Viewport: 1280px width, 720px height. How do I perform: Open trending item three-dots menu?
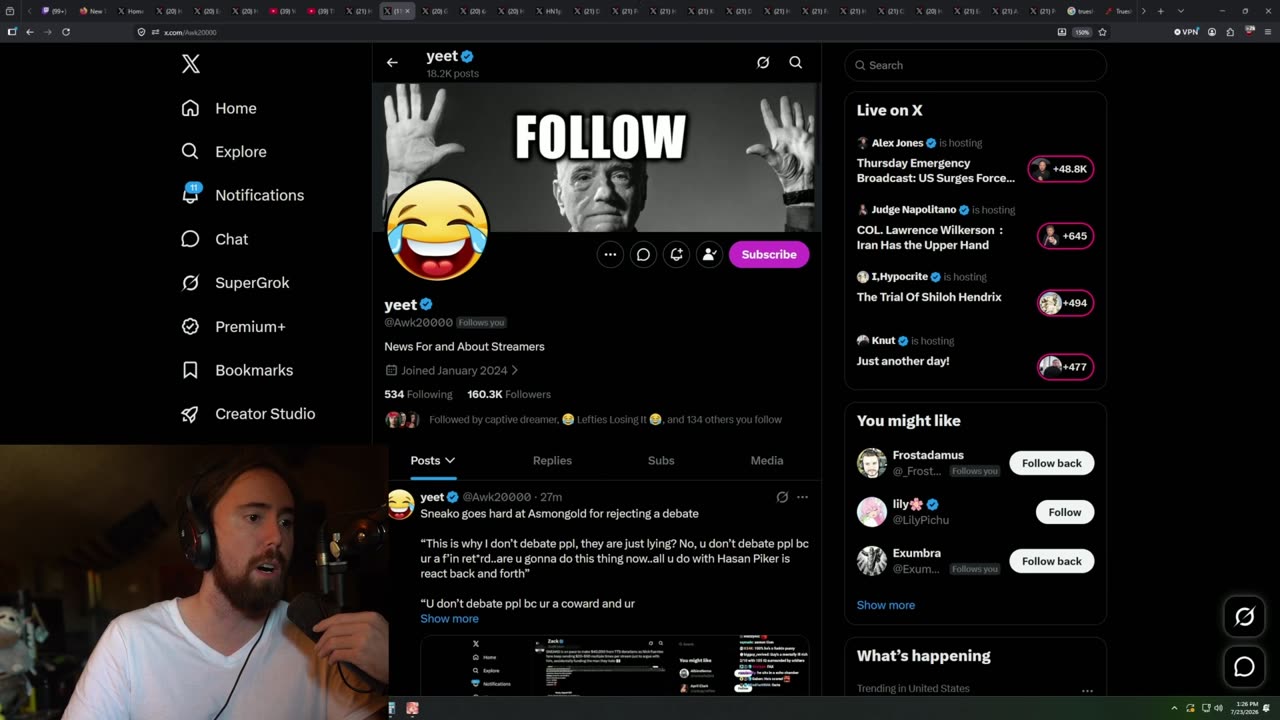tap(1087, 690)
